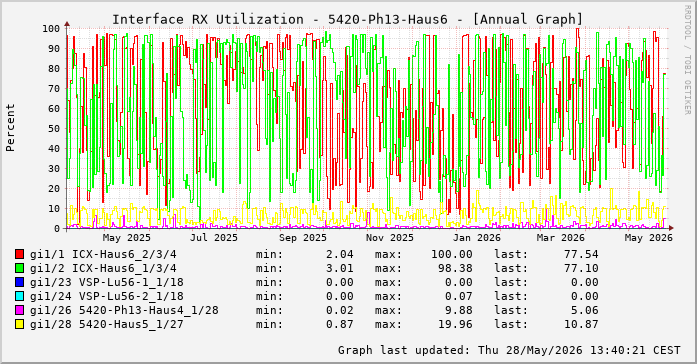Click the min value 3.01 for gi1/2
Screen dimensions: 697x364
[340, 268]
